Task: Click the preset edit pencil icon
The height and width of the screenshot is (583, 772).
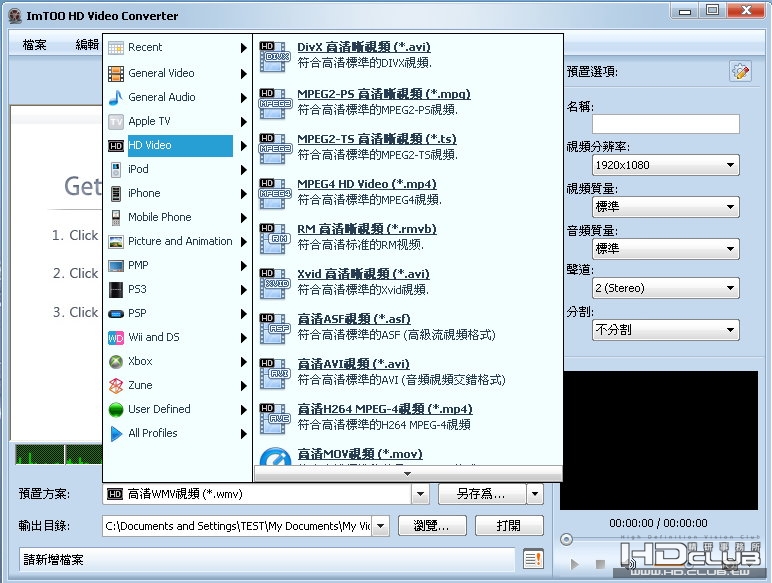Action: pos(740,72)
